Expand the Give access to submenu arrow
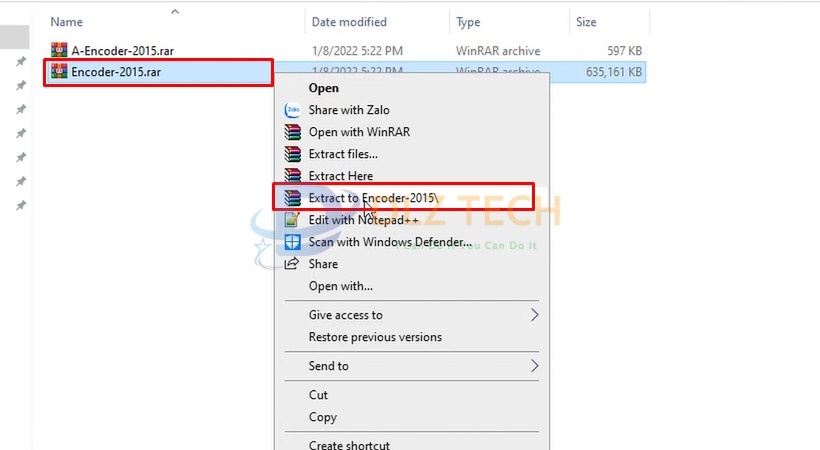 pos(534,314)
